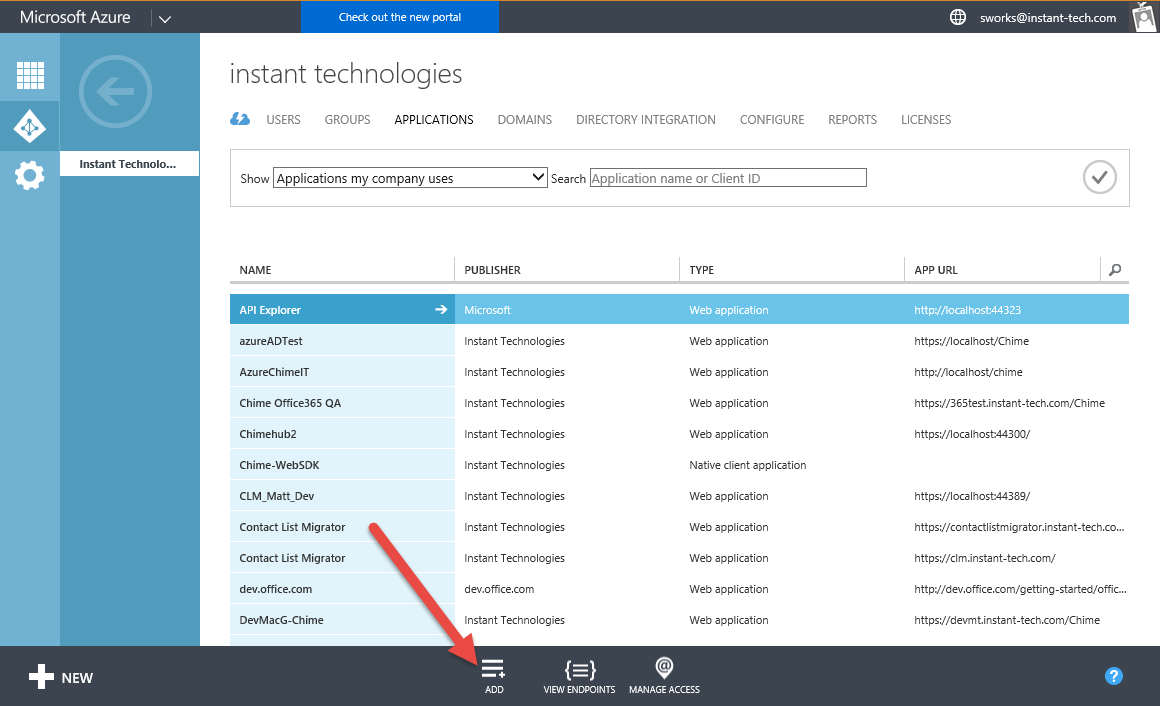
Task: Select the dev.office.com application name
Action: 275,589
